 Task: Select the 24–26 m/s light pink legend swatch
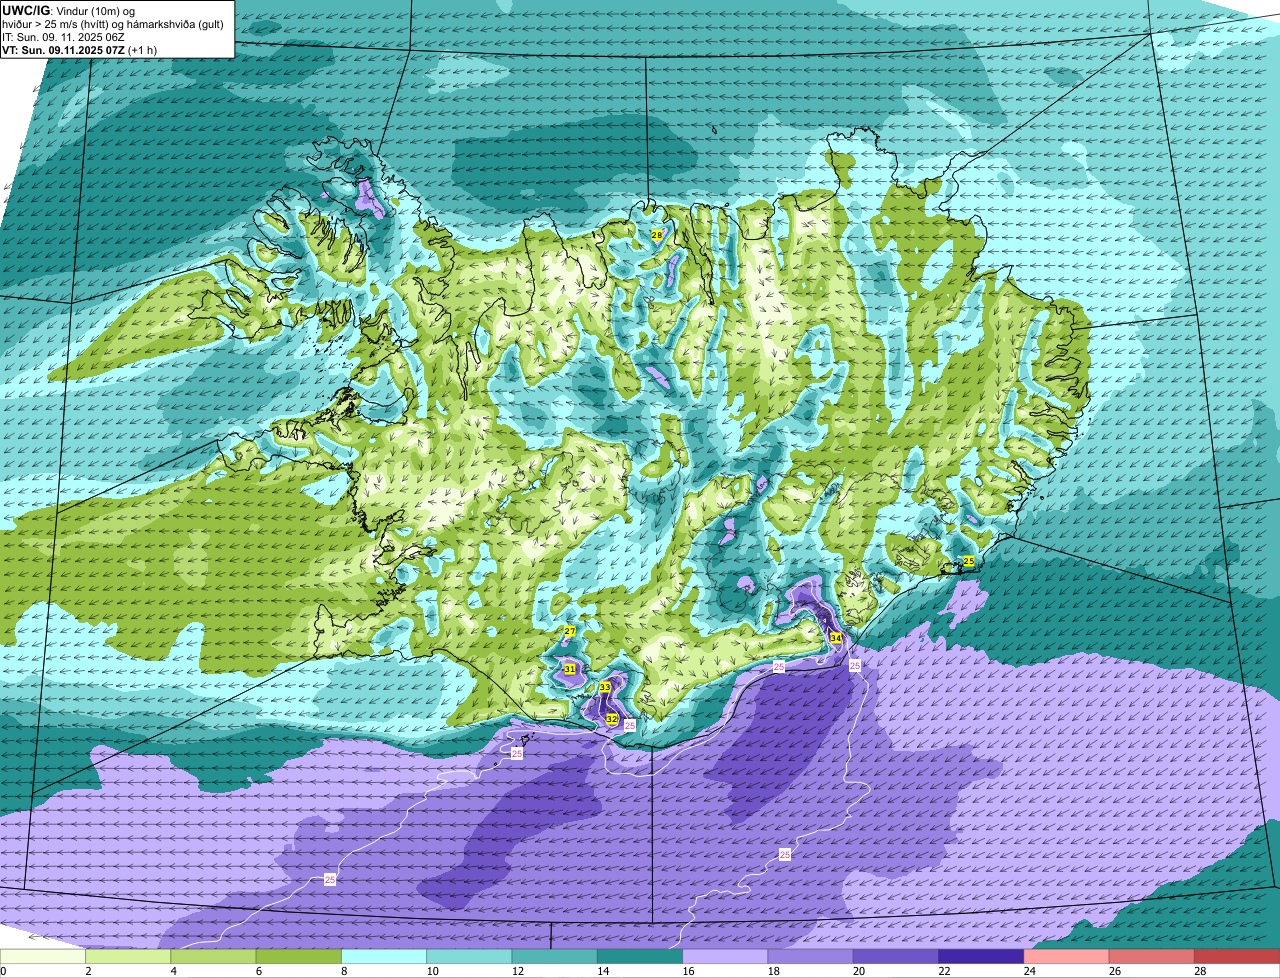[x=1067, y=957]
